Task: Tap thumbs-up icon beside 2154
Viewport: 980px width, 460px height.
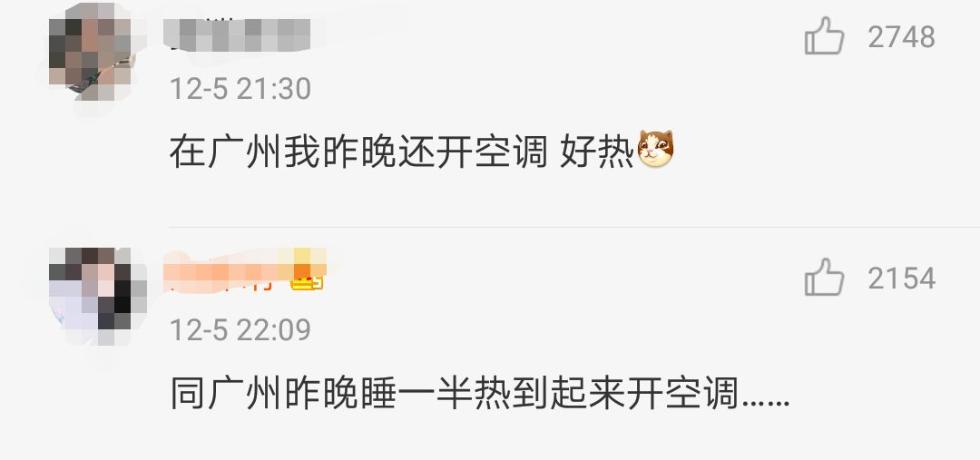Action: [x=824, y=277]
